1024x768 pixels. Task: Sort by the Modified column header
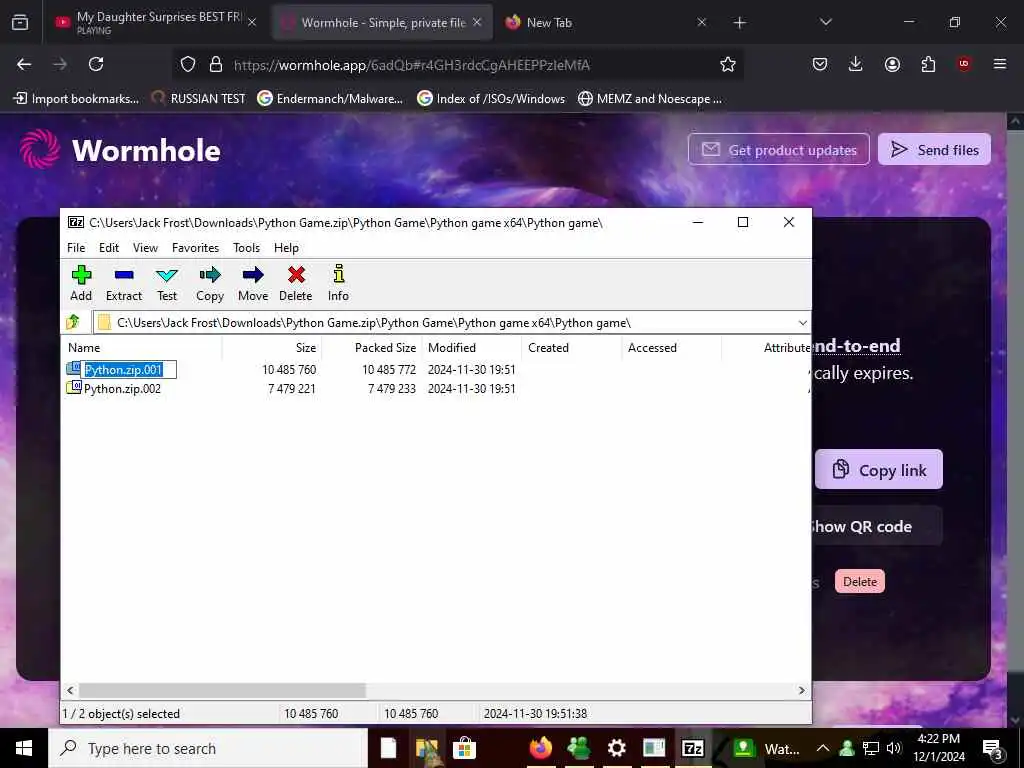(x=472, y=347)
